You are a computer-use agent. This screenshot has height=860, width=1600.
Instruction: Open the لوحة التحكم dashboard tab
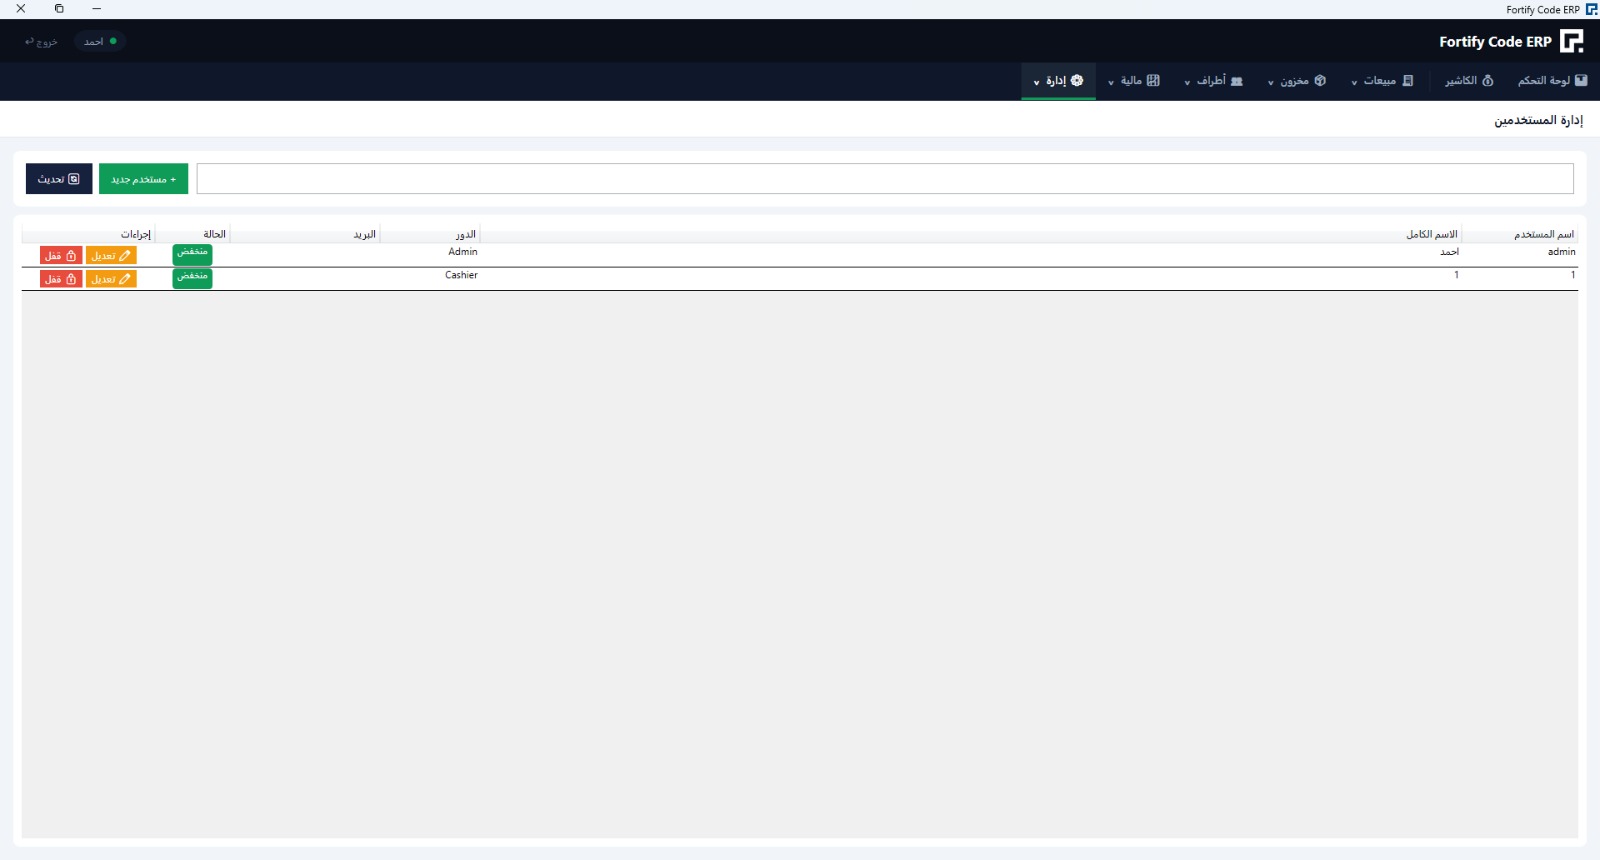(1552, 81)
